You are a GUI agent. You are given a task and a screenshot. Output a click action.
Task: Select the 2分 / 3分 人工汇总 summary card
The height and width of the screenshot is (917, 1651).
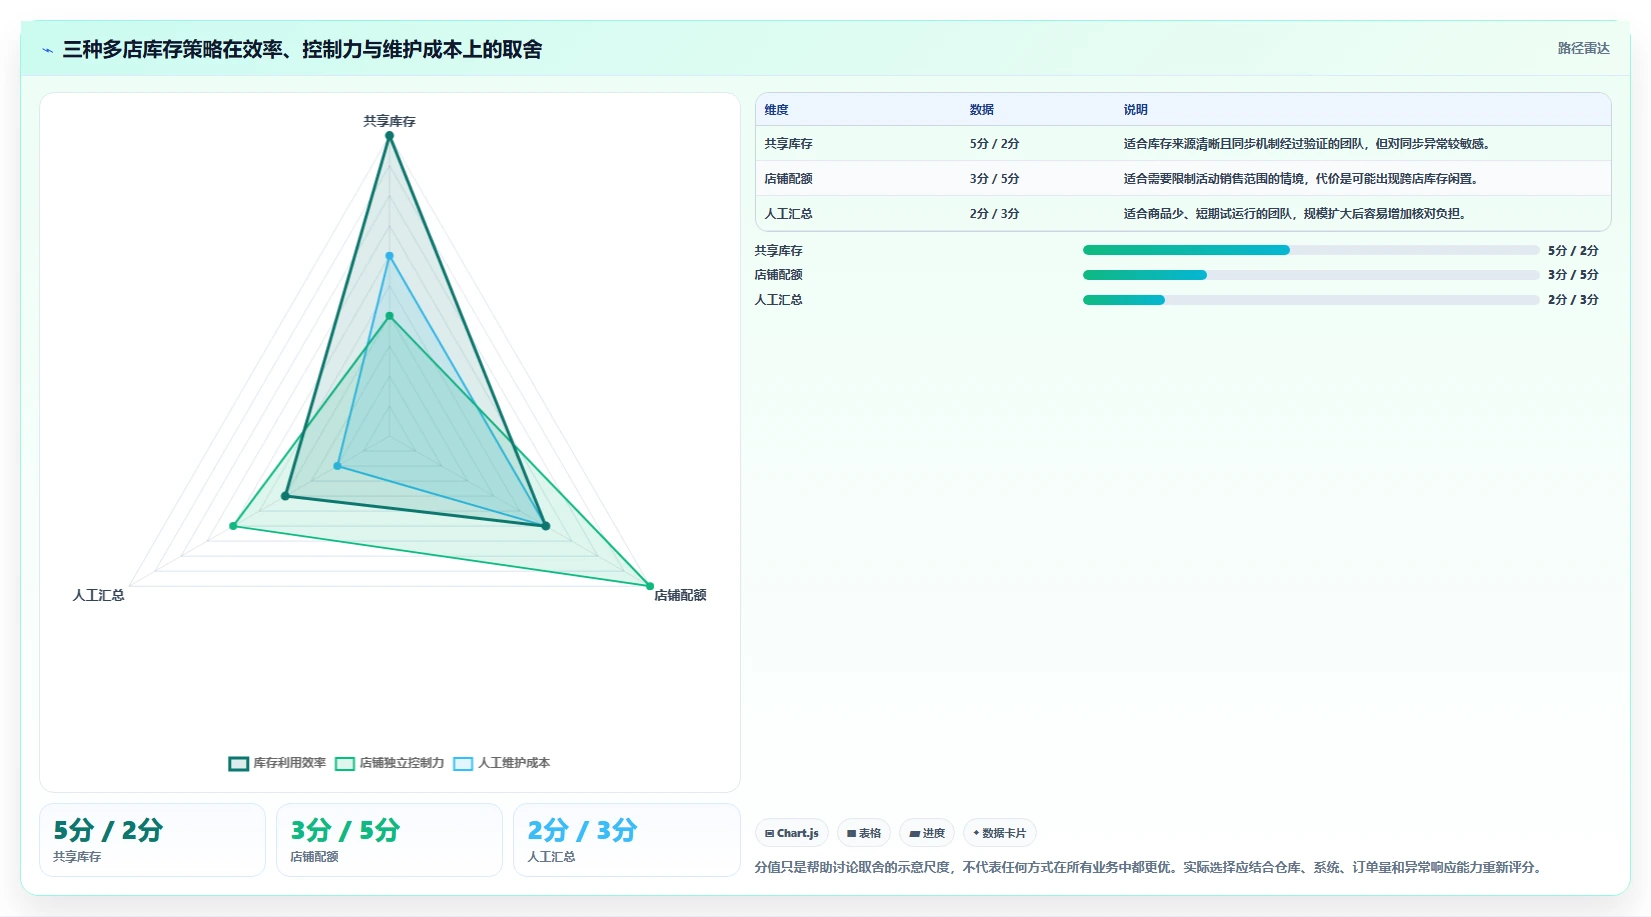[x=627, y=840]
